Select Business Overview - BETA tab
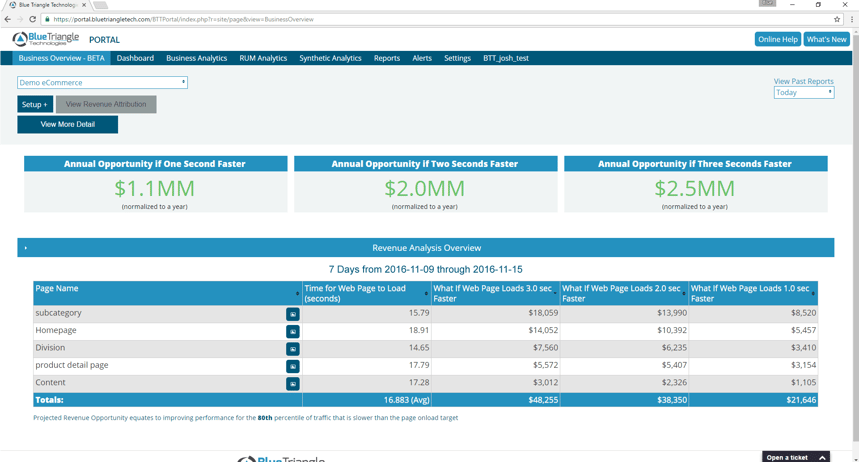The height and width of the screenshot is (462, 859). [x=61, y=58]
